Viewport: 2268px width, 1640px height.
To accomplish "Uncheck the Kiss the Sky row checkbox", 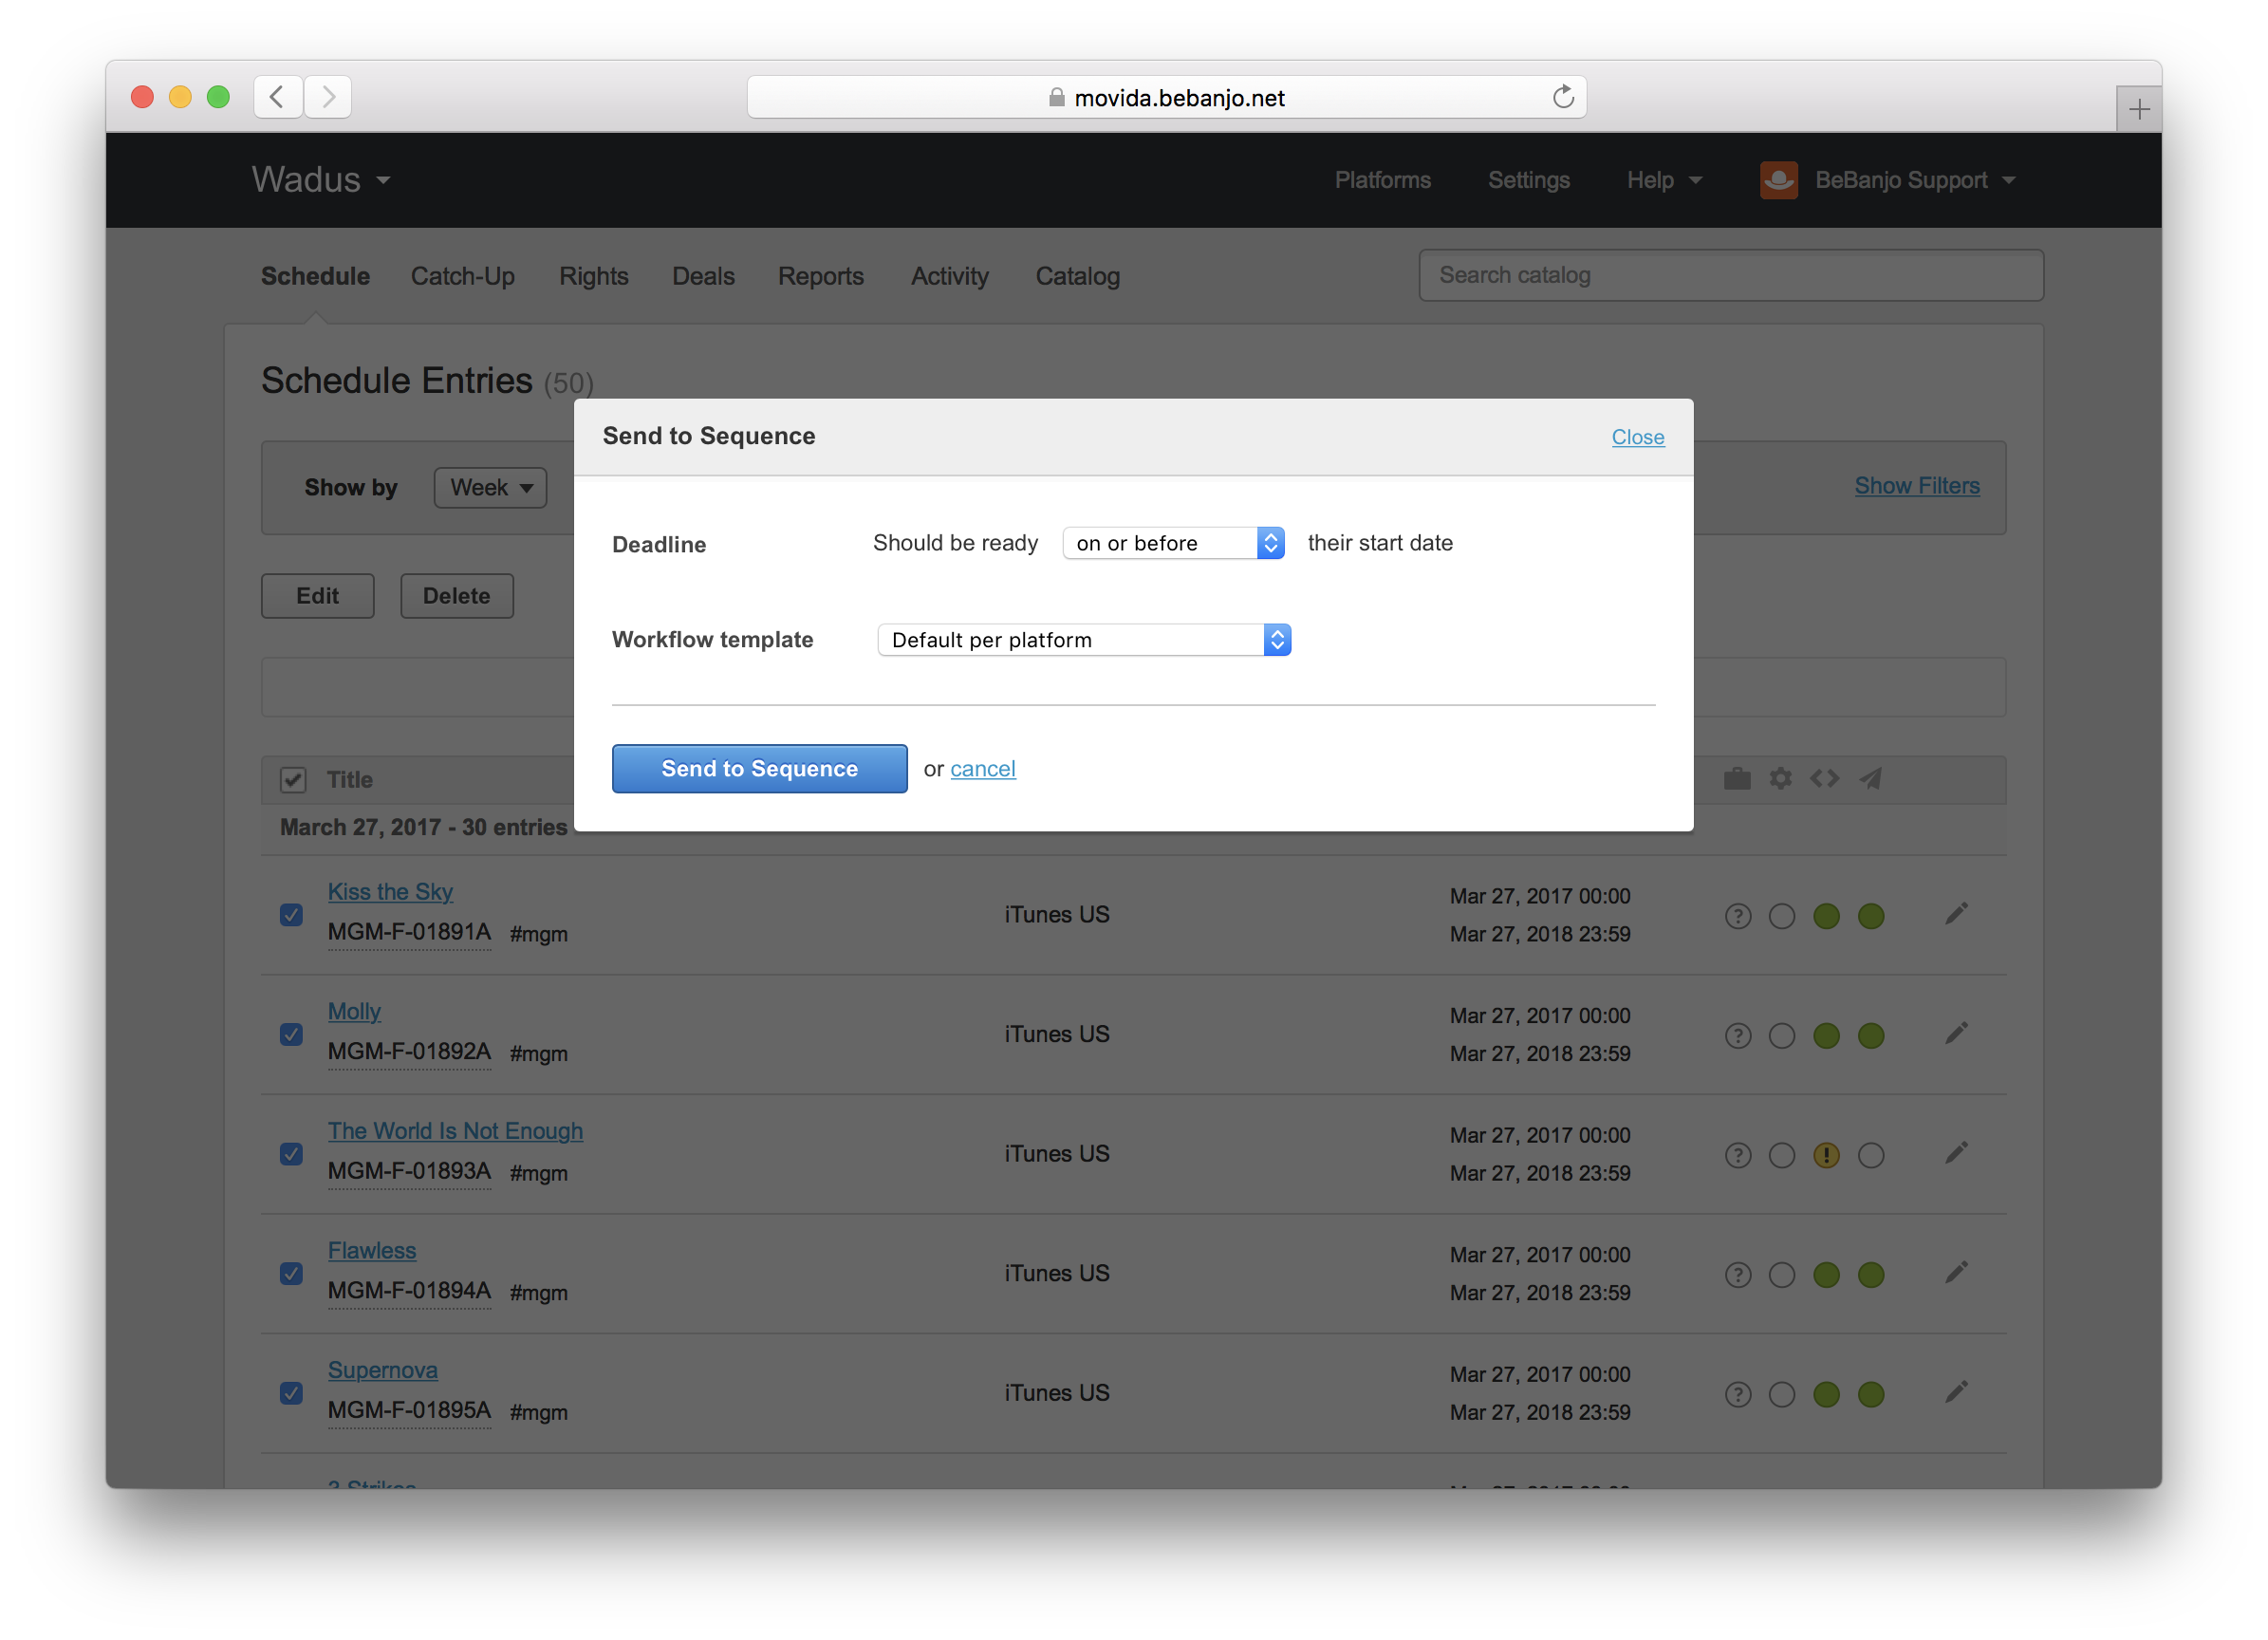I will pos(291,915).
